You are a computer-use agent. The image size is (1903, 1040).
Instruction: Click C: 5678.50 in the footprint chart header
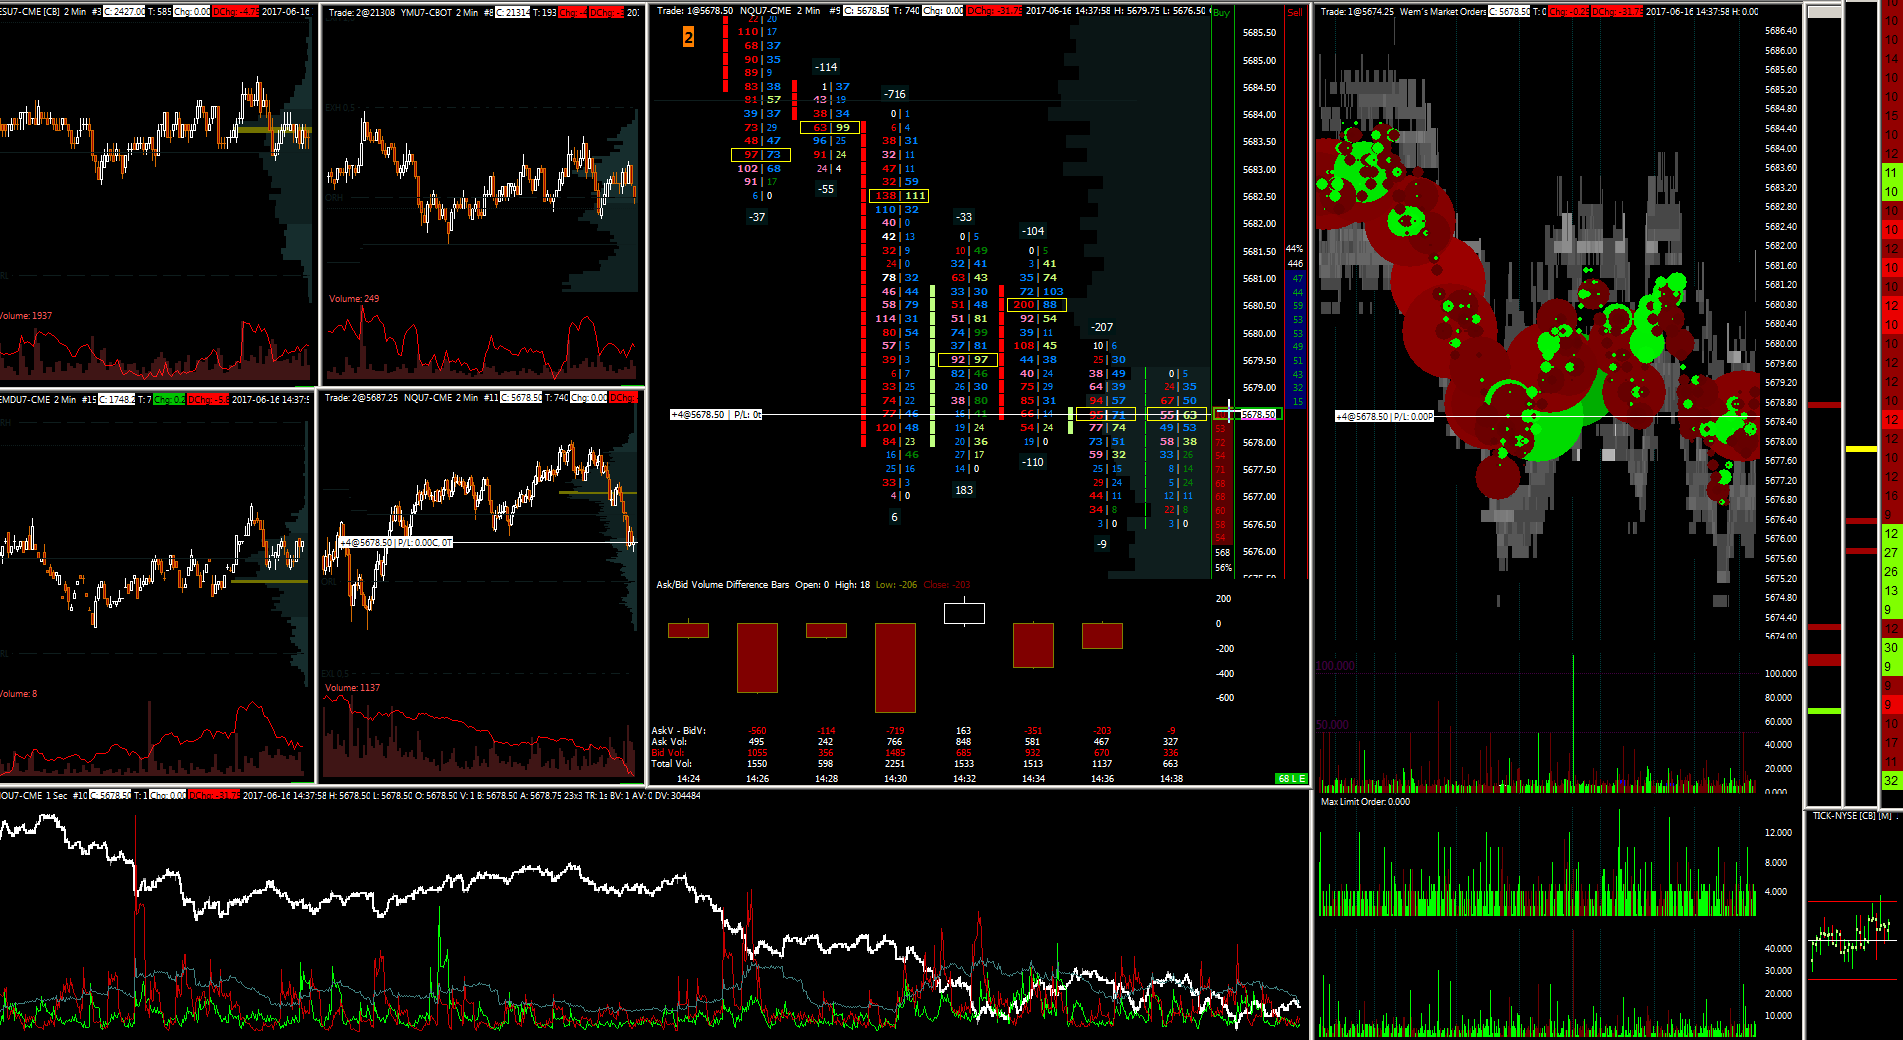[x=866, y=11]
